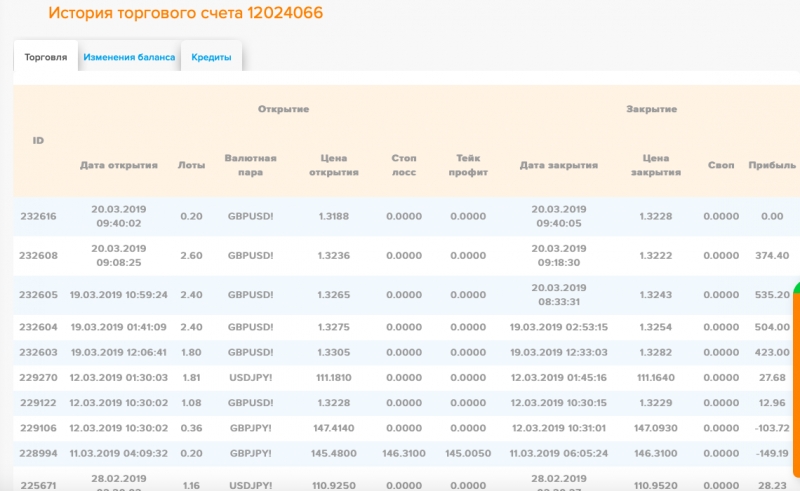The width and height of the screenshot is (800, 491).
Task: Select trade ID 232608
Action: click(x=38, y=255)
